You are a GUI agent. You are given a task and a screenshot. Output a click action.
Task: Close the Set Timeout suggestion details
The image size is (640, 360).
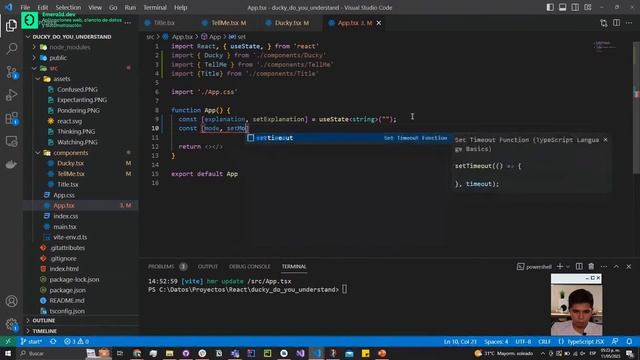605,140
